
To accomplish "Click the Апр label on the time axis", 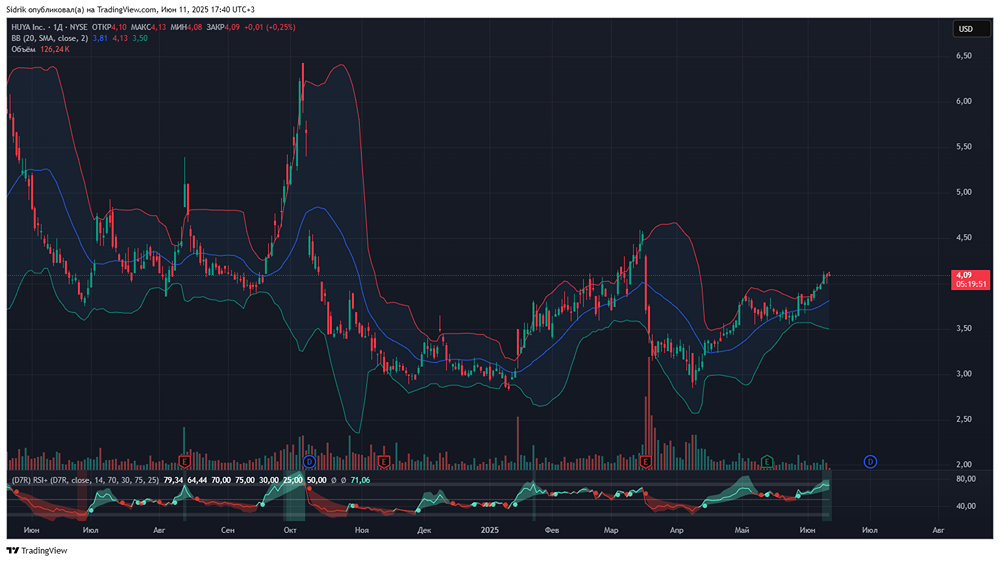I will [677, 530].
